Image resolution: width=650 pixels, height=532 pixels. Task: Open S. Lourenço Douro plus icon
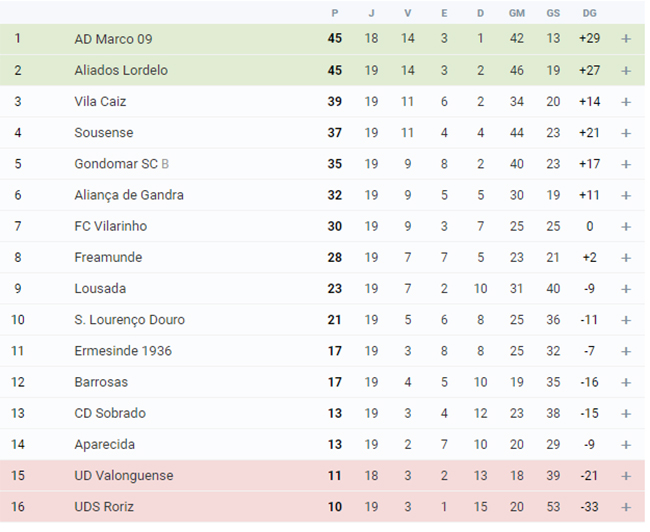point(626,320)
